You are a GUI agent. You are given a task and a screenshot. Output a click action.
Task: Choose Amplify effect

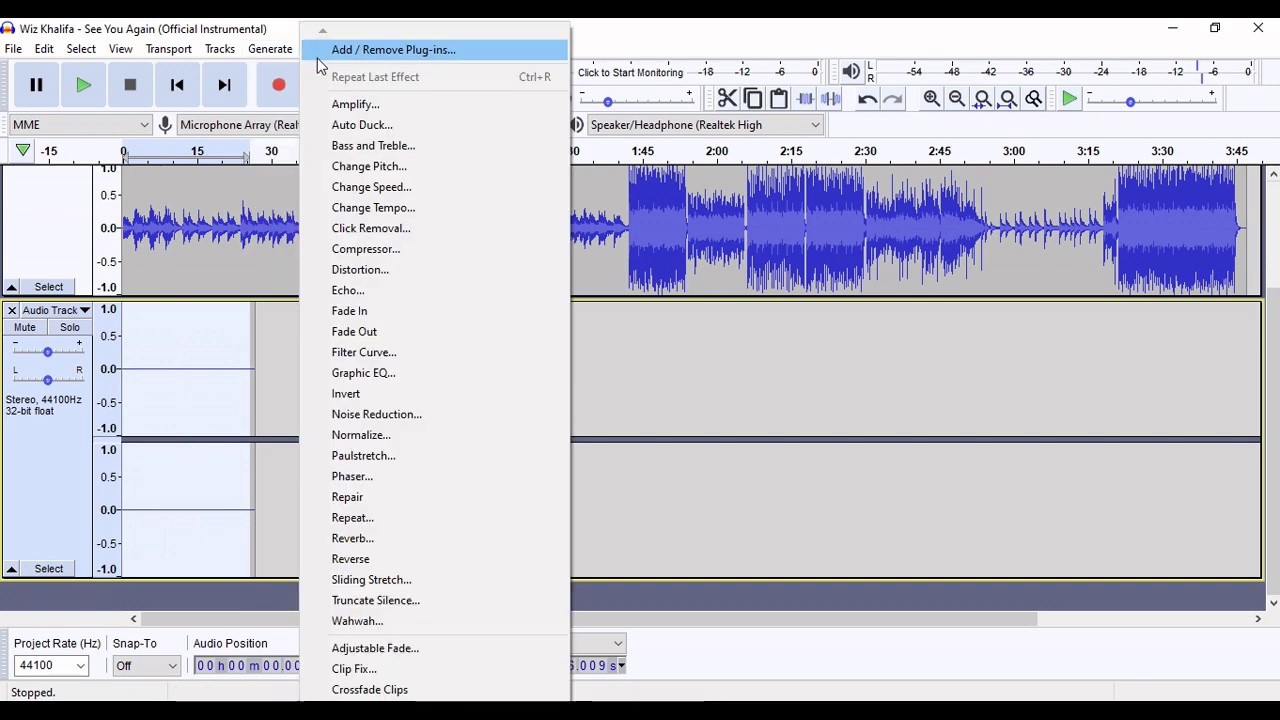[435, 104]
